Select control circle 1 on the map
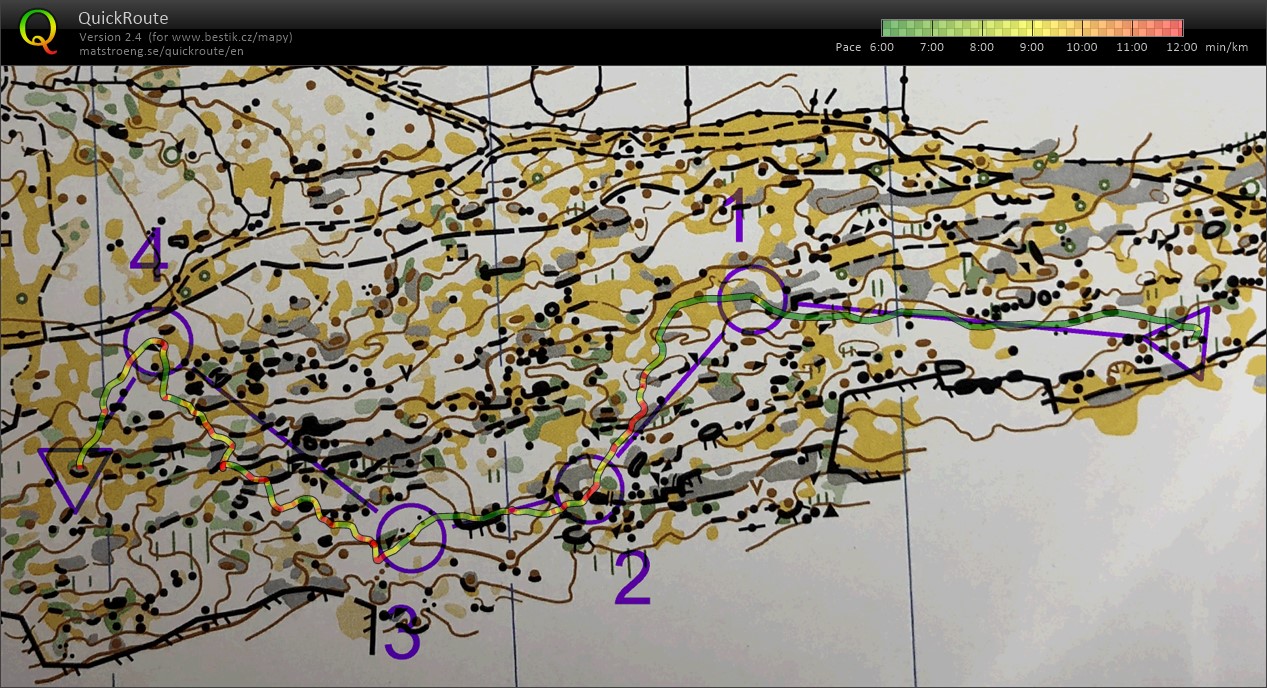The width and height of the screenshot is (1267, 688). click(752, 299)
